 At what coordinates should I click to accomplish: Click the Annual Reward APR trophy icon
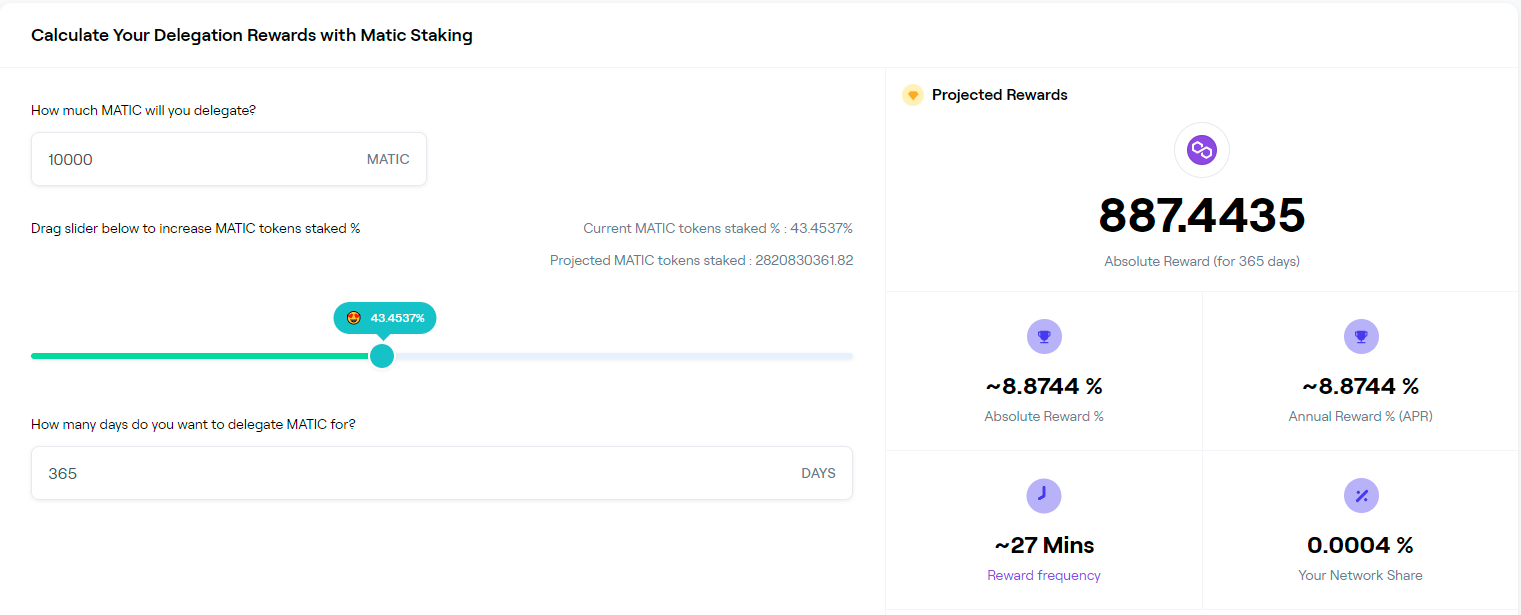[x=1361, y=336]
